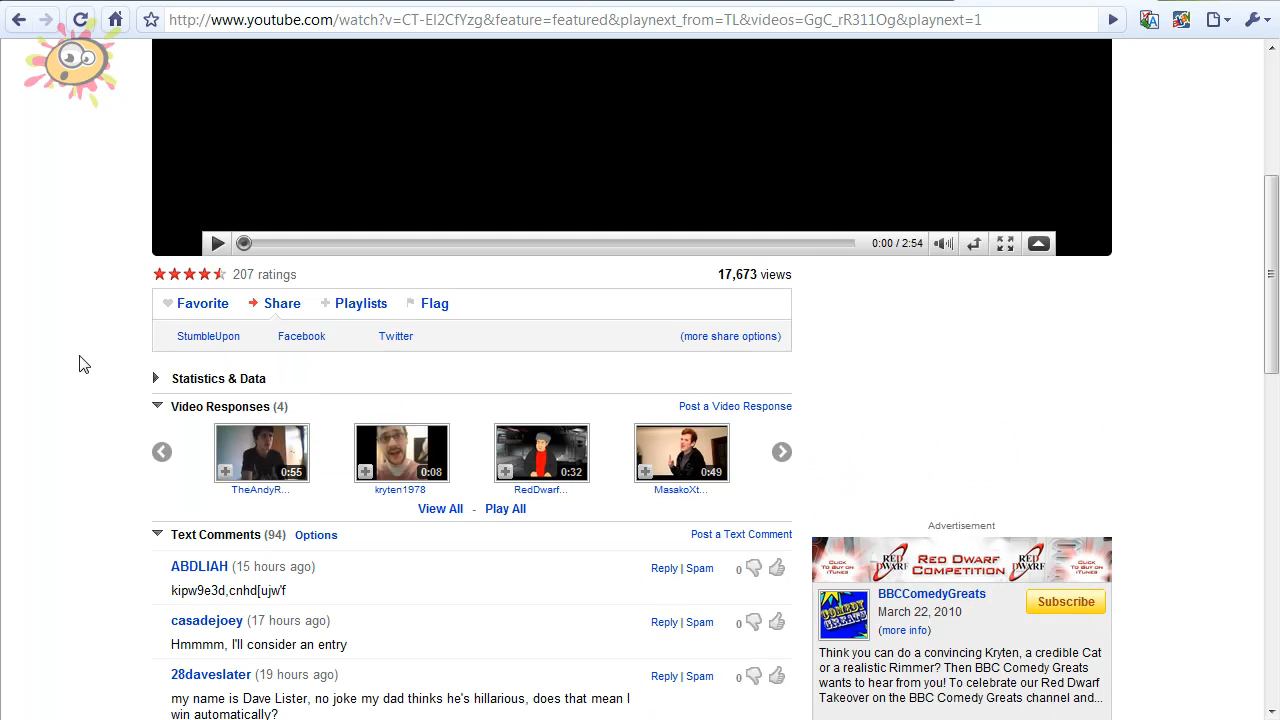The height and width of the screenshot is (720, 1280).
Task: Bookmark the page with the star icon
Action: (x=151, y=19)
